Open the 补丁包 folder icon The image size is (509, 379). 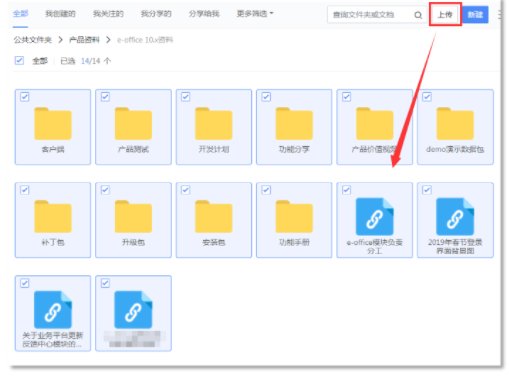coord(53,217)
